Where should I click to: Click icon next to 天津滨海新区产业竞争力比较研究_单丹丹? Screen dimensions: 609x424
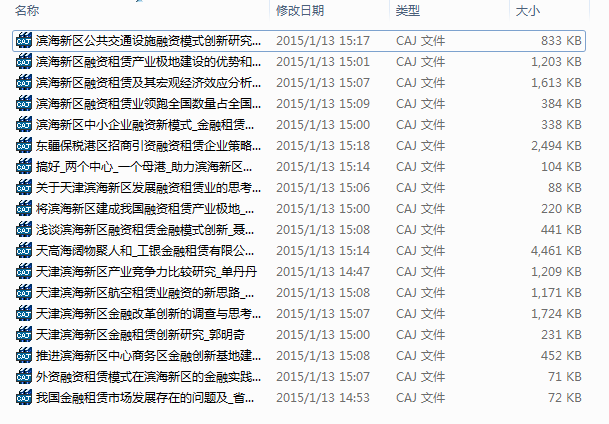click(24, 271)
